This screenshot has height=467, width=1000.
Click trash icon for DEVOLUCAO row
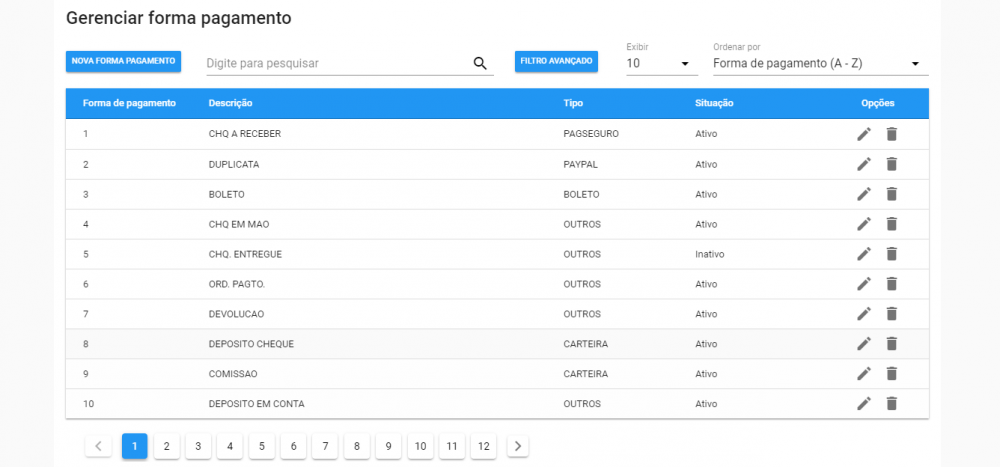(x=892, y=314)
